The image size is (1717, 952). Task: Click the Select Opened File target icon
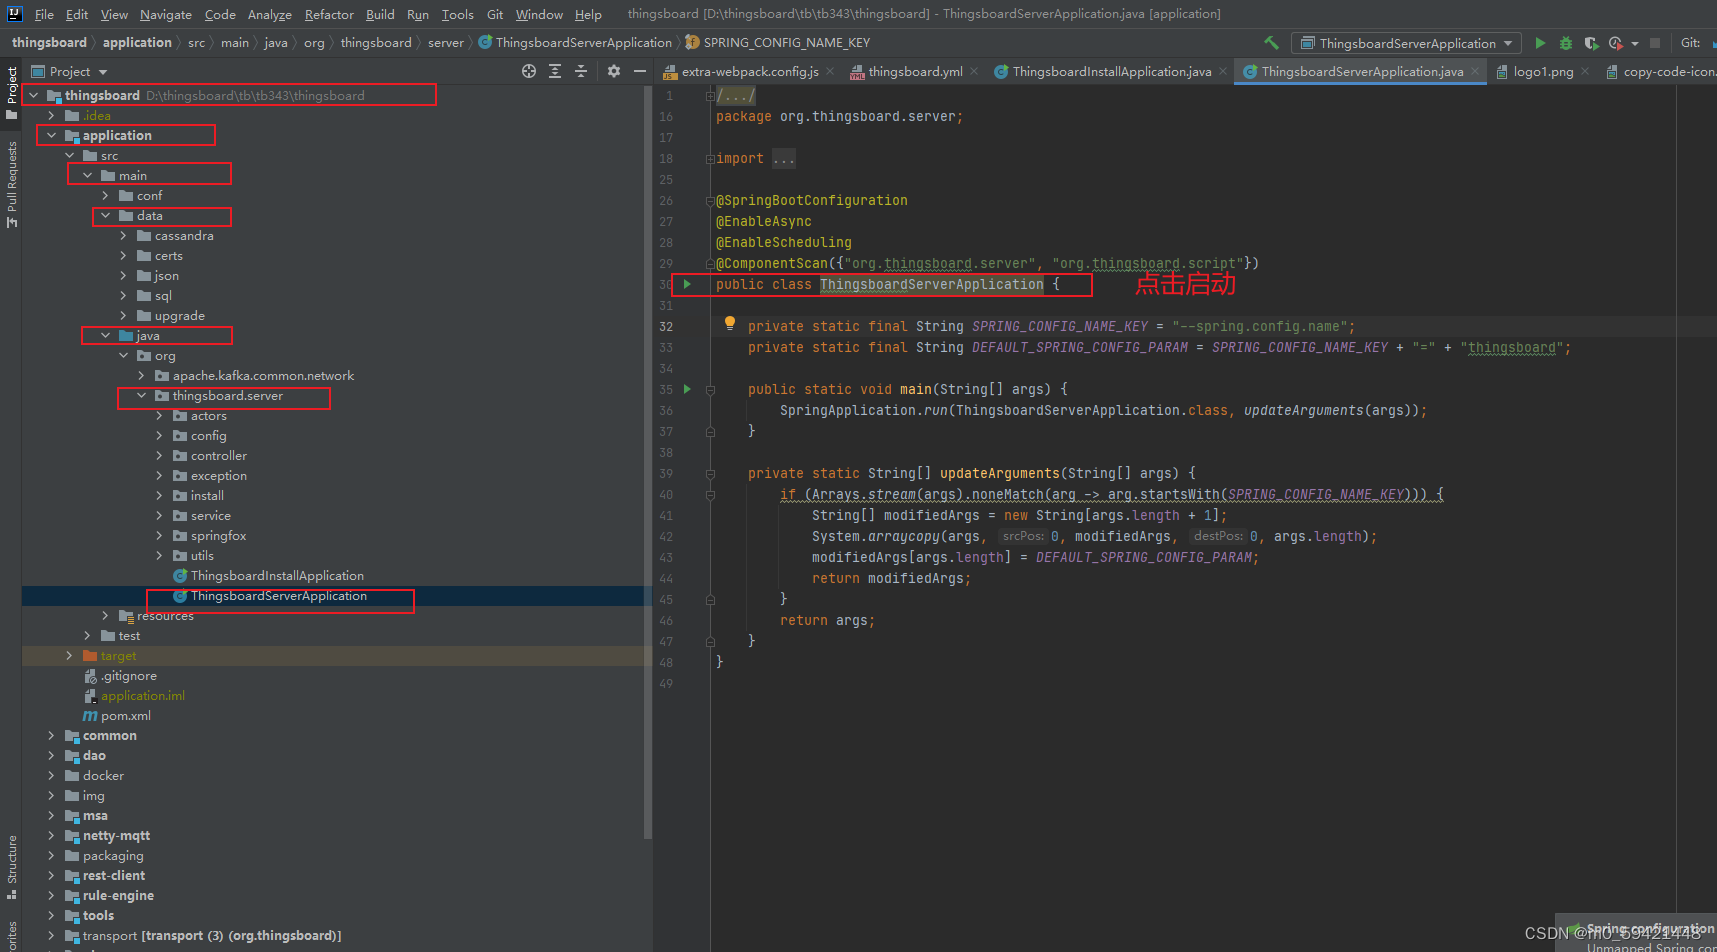pos(529,71)
